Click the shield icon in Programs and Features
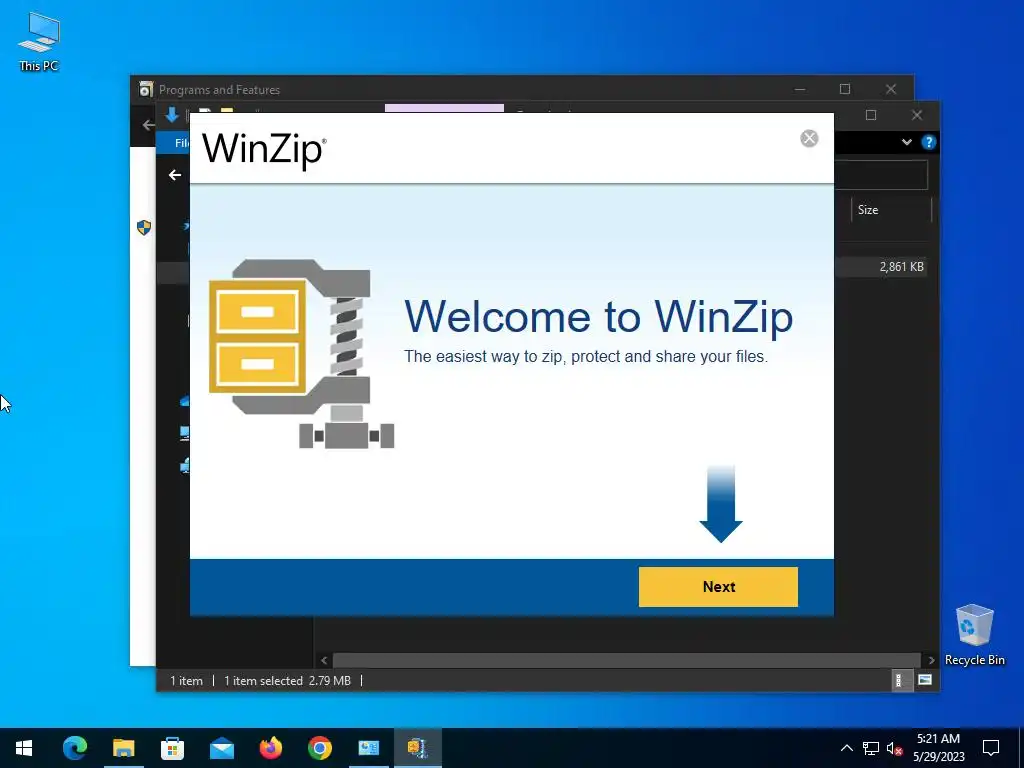Screen dimensions: 1024x768 144,227
